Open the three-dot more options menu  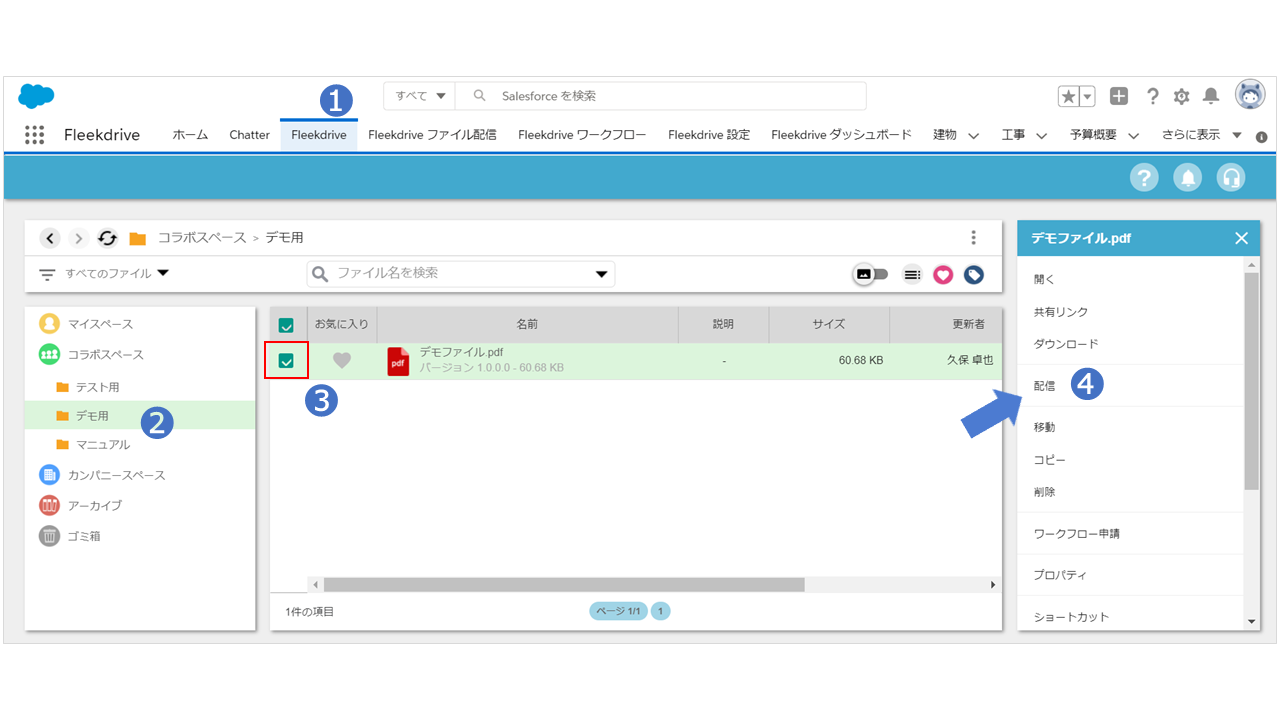tap(974, 238)
